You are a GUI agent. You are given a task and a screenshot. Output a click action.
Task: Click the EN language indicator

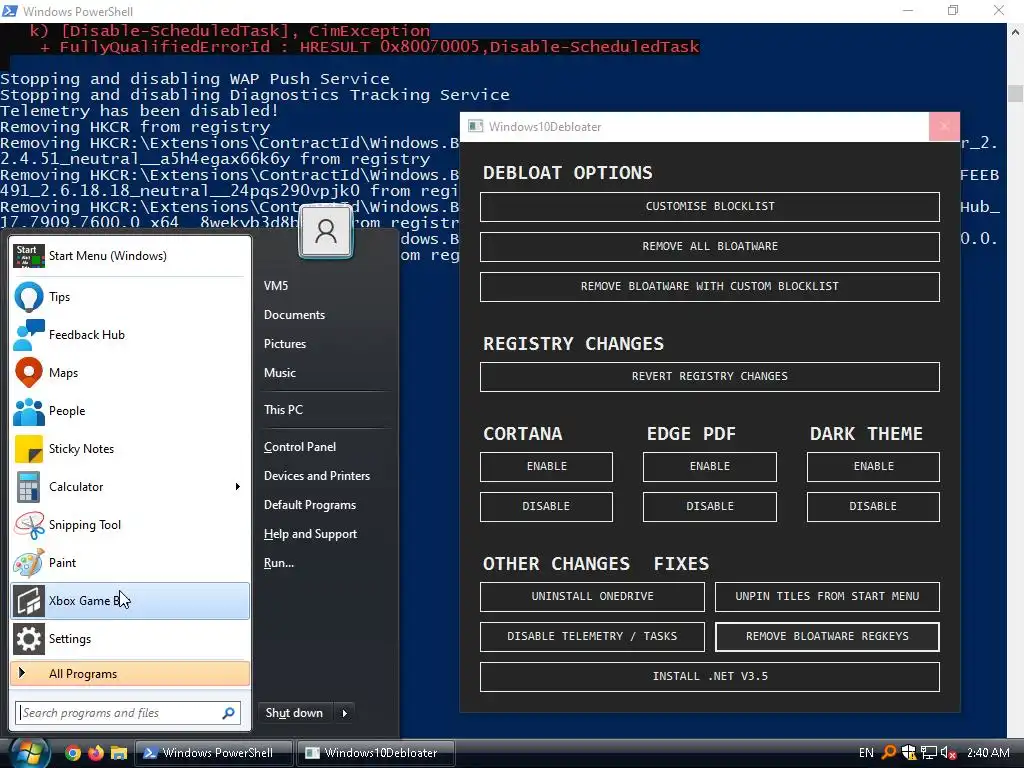866,753
